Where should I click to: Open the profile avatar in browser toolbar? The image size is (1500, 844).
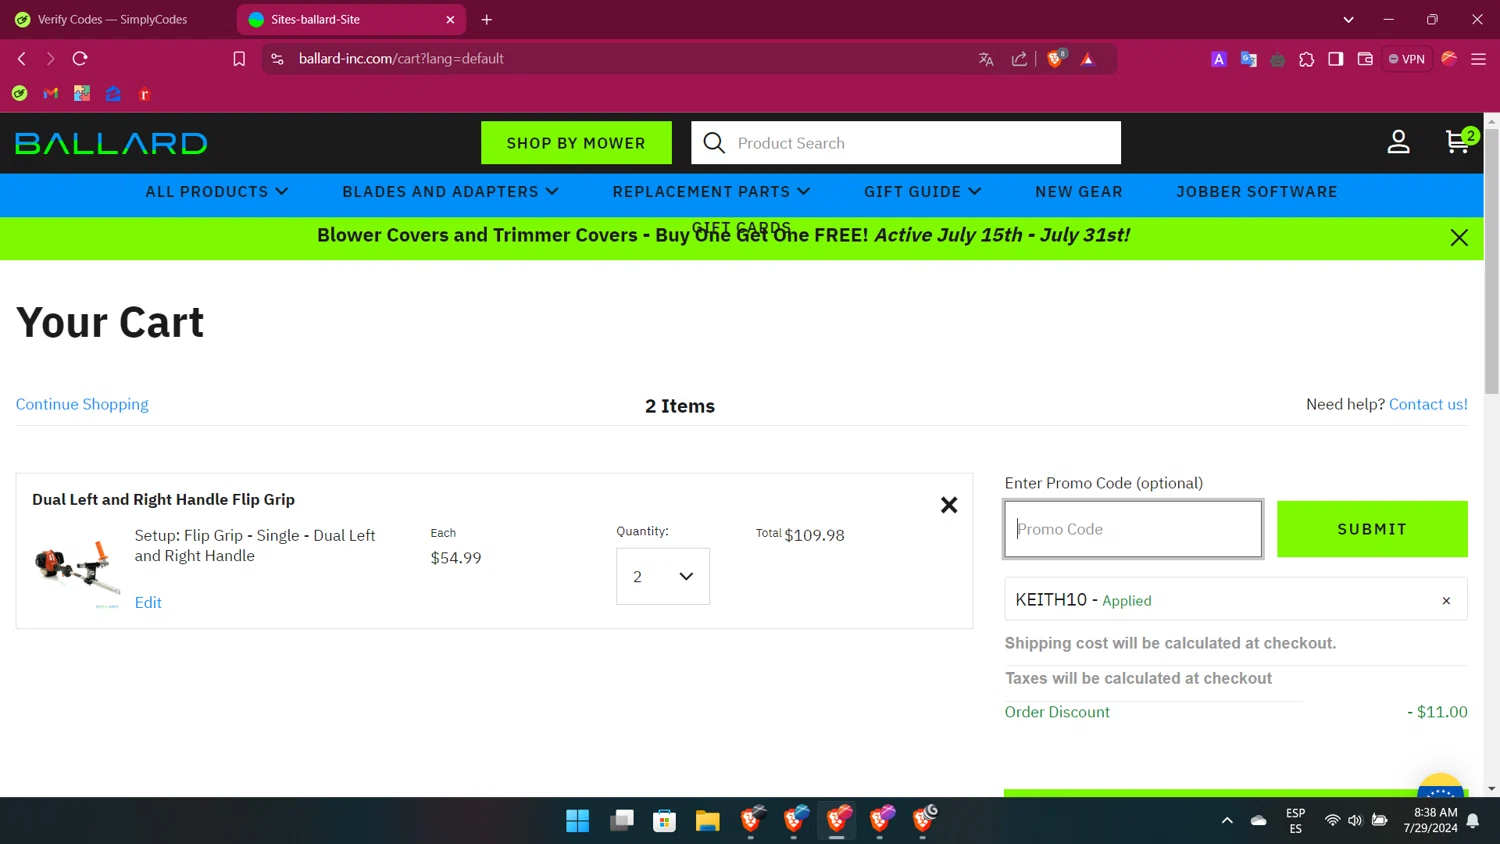[x=1449, y=59]
